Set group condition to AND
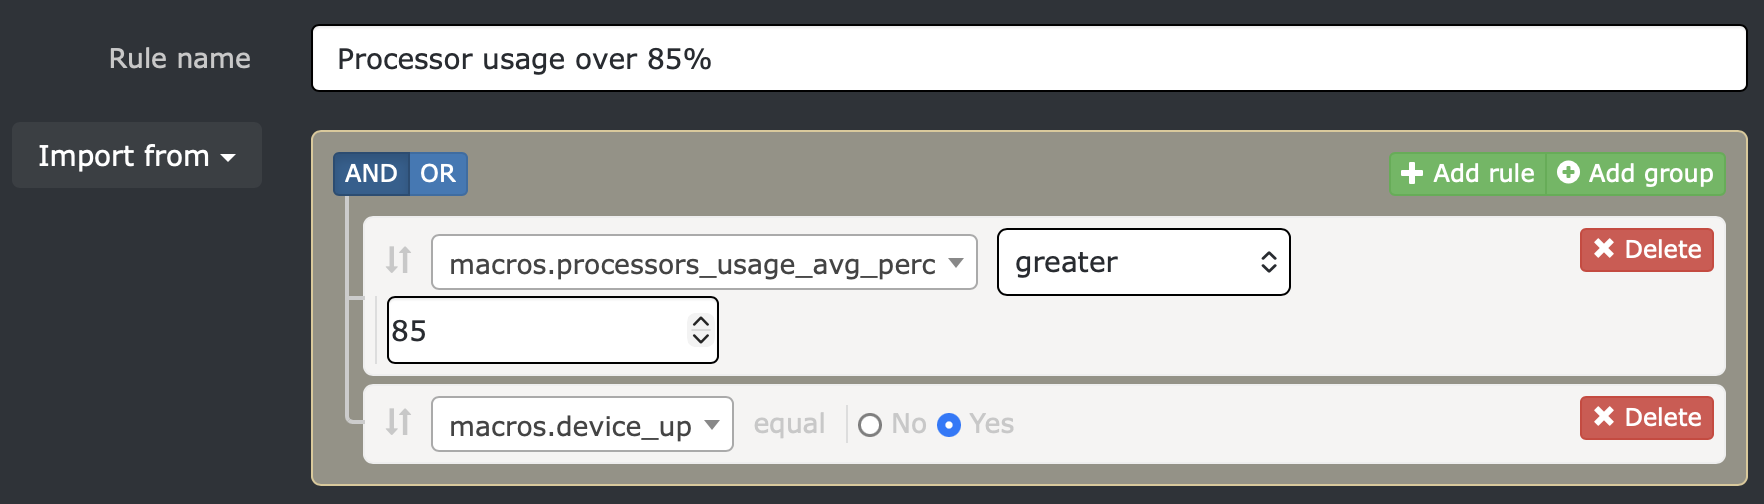The image size is (1764, 504). (x=371, y=174)
